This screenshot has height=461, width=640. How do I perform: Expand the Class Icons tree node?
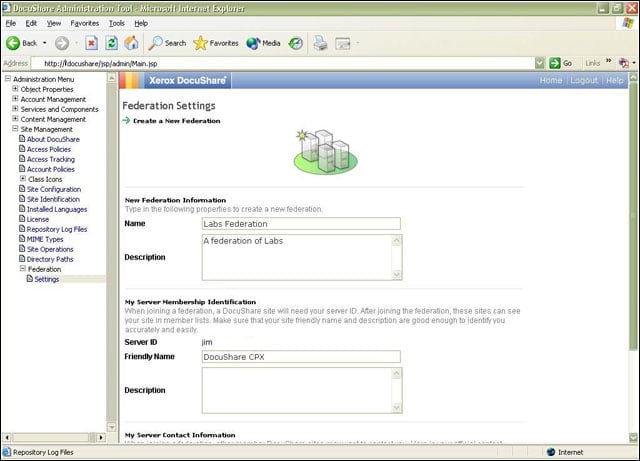coord(23,178)
